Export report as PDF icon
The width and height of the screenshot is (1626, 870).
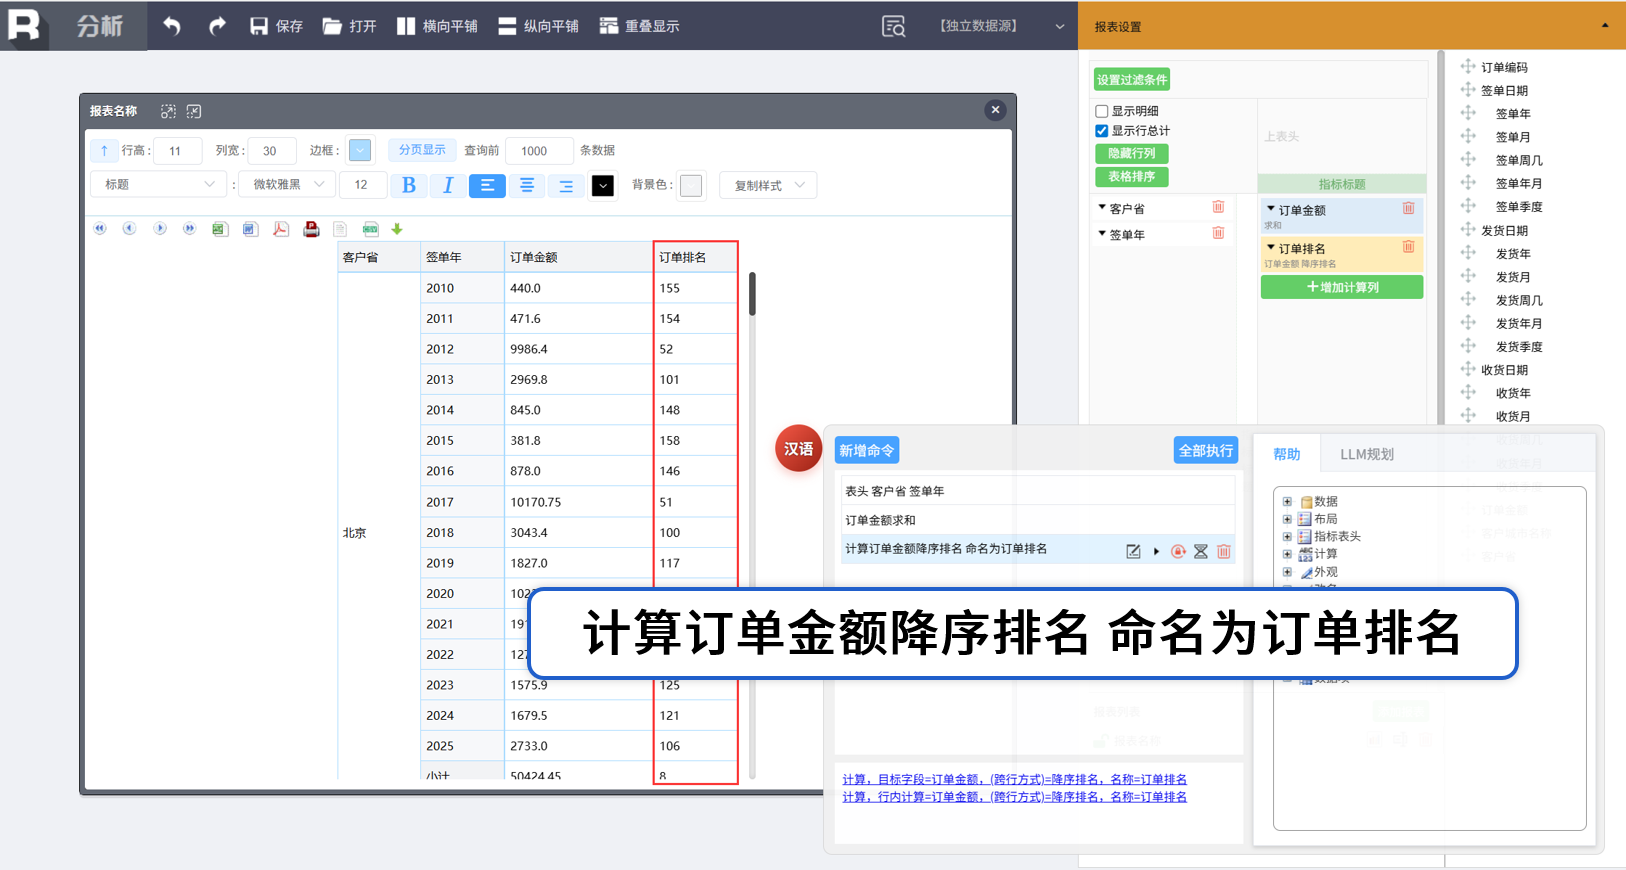pos(281,229)
